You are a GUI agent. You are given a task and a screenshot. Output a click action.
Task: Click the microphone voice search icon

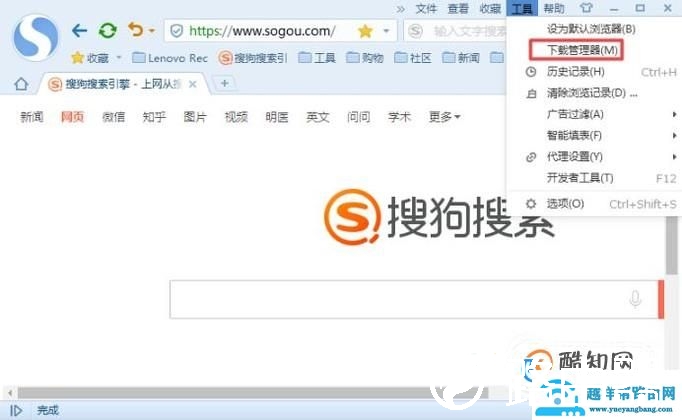(x=635, y=299)
